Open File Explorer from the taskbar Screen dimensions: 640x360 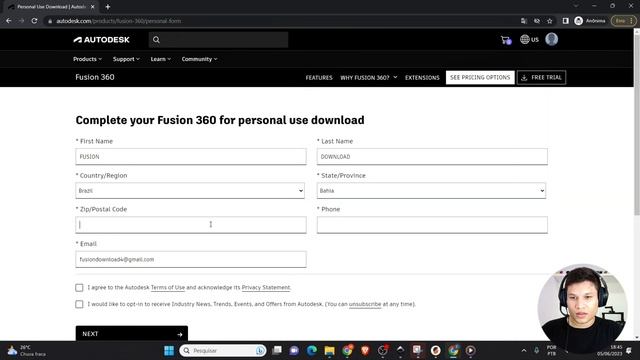[x=329, y=350]
